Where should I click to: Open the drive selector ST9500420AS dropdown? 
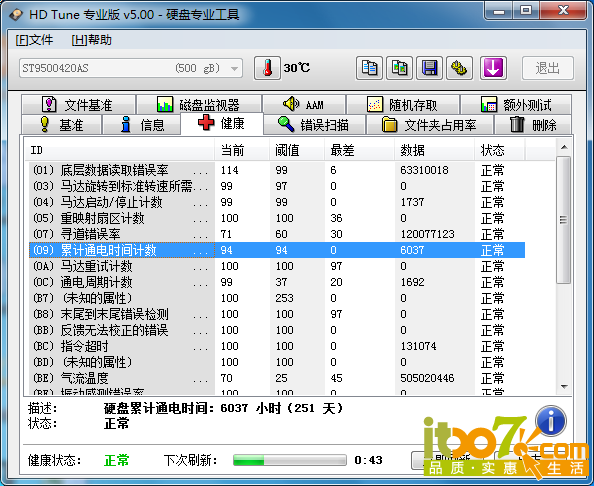[131, 68]
